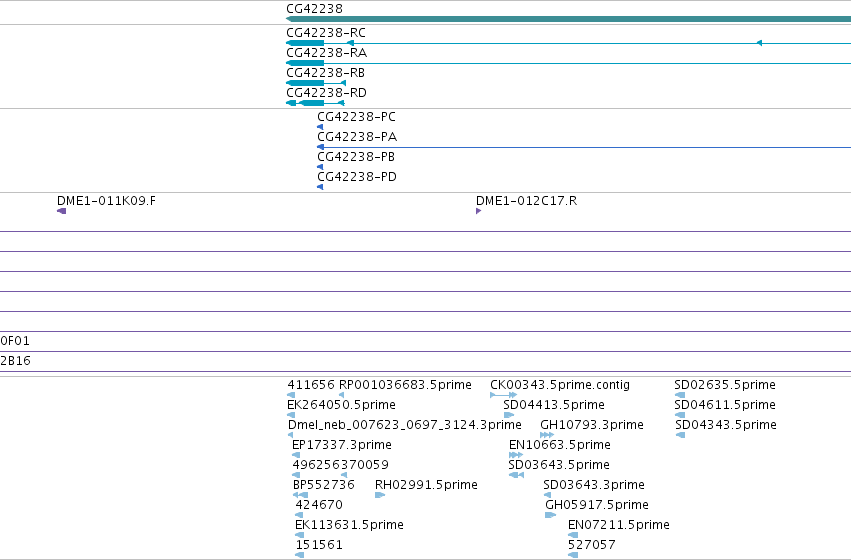Open the EK113631.5prime label
This screenshot has width=851, height=560.
coord(350,525)
